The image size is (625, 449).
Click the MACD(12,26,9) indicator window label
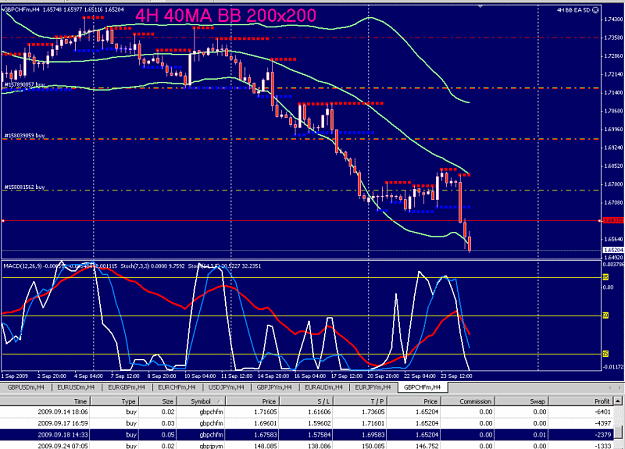24,266
